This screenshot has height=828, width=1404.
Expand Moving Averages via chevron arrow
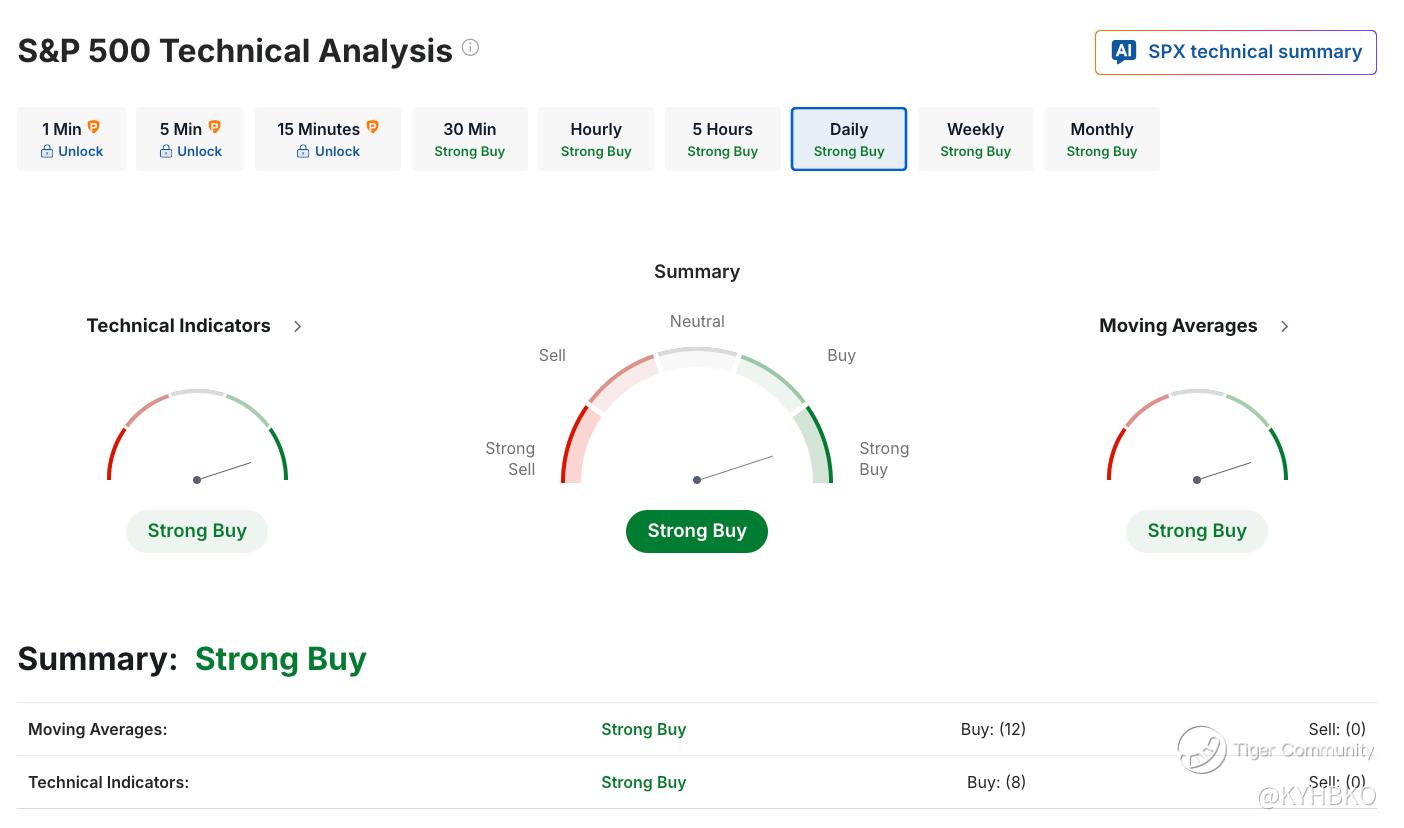click(1285, 326)
